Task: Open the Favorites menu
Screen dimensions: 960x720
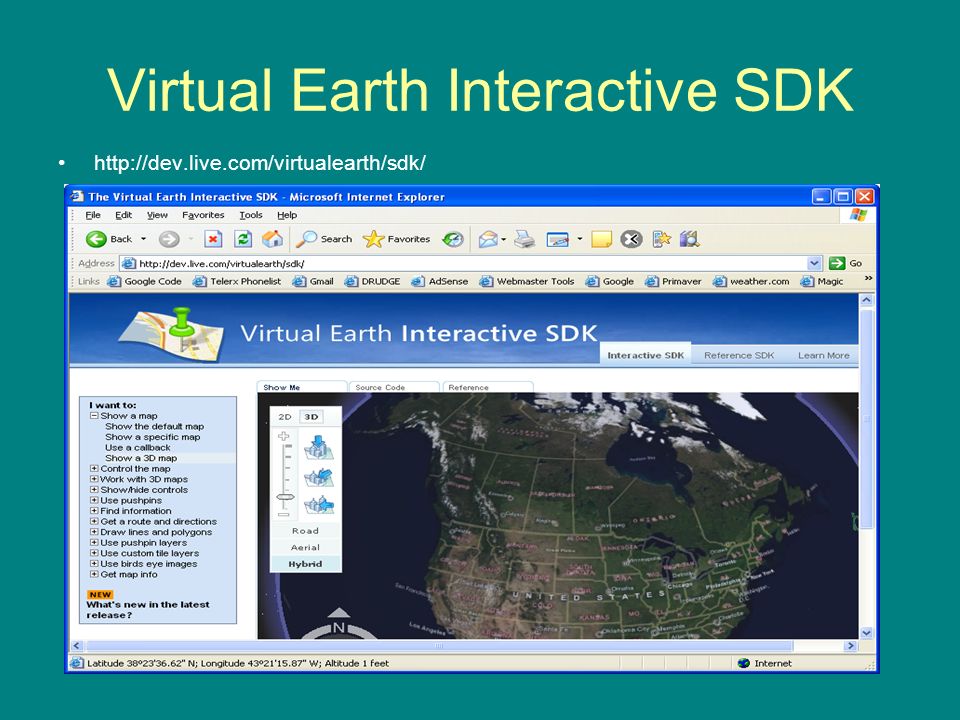Action: [x=203, y=215]
